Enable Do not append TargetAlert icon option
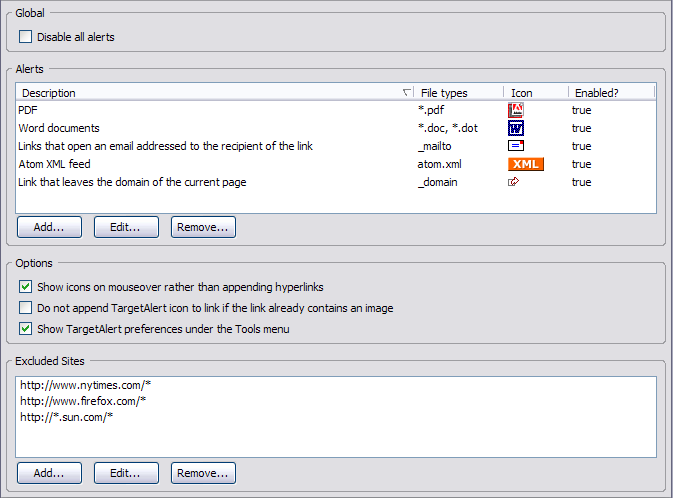The width and height of the screenshot is (673, 498). [26, 308]
